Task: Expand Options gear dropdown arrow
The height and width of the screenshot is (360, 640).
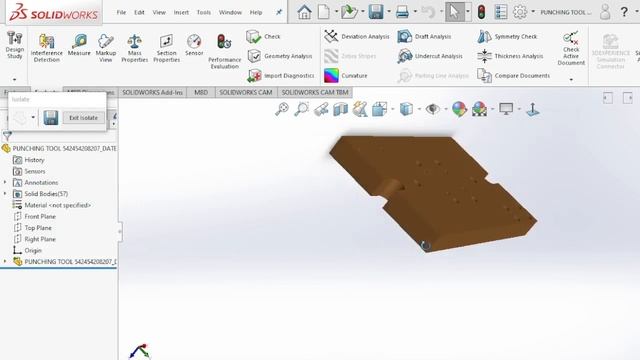Action: click(533, 12)
